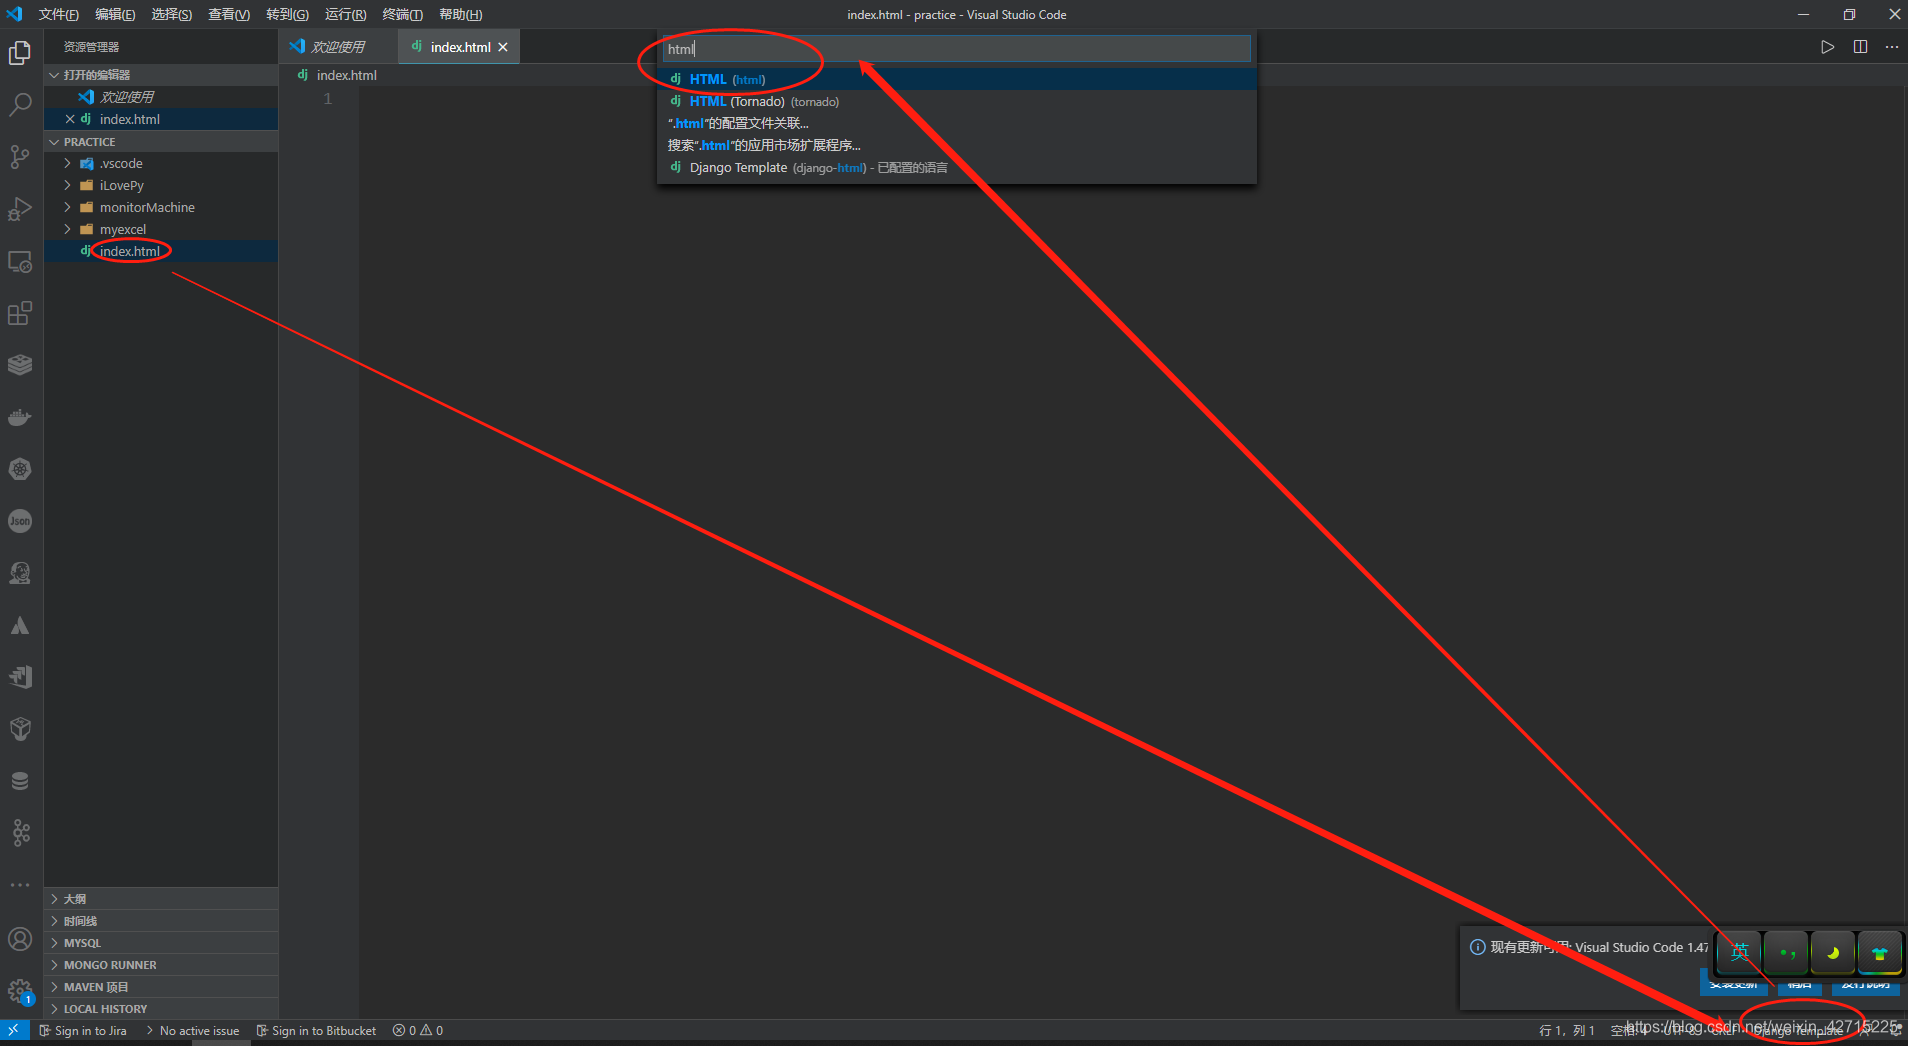Select ".html"的配置文件关联 option
Image resolution: width=1908 pixels, height=1046 pixels.
(x=957, y=123)
